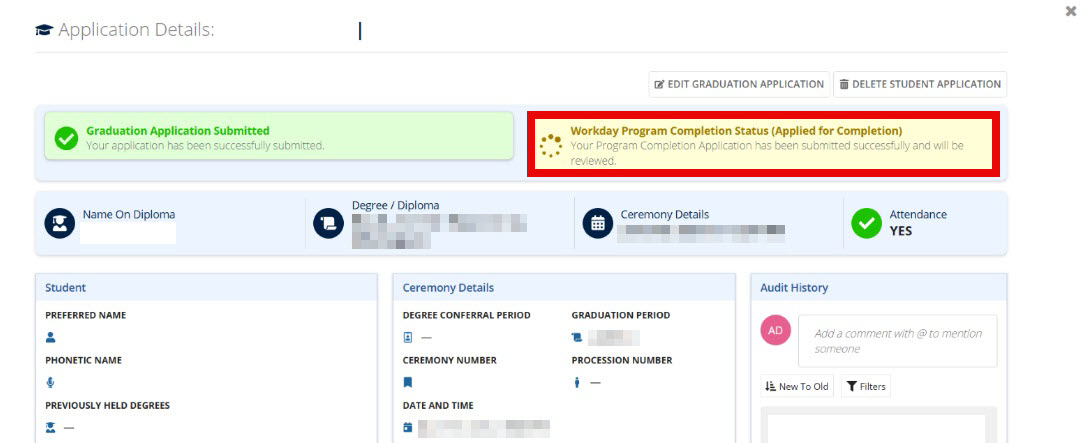Image resolution: width=1083 pixels, height=443 pixels.
Task: Click the Workday Program Completion spinner icon
Action: 550,145
